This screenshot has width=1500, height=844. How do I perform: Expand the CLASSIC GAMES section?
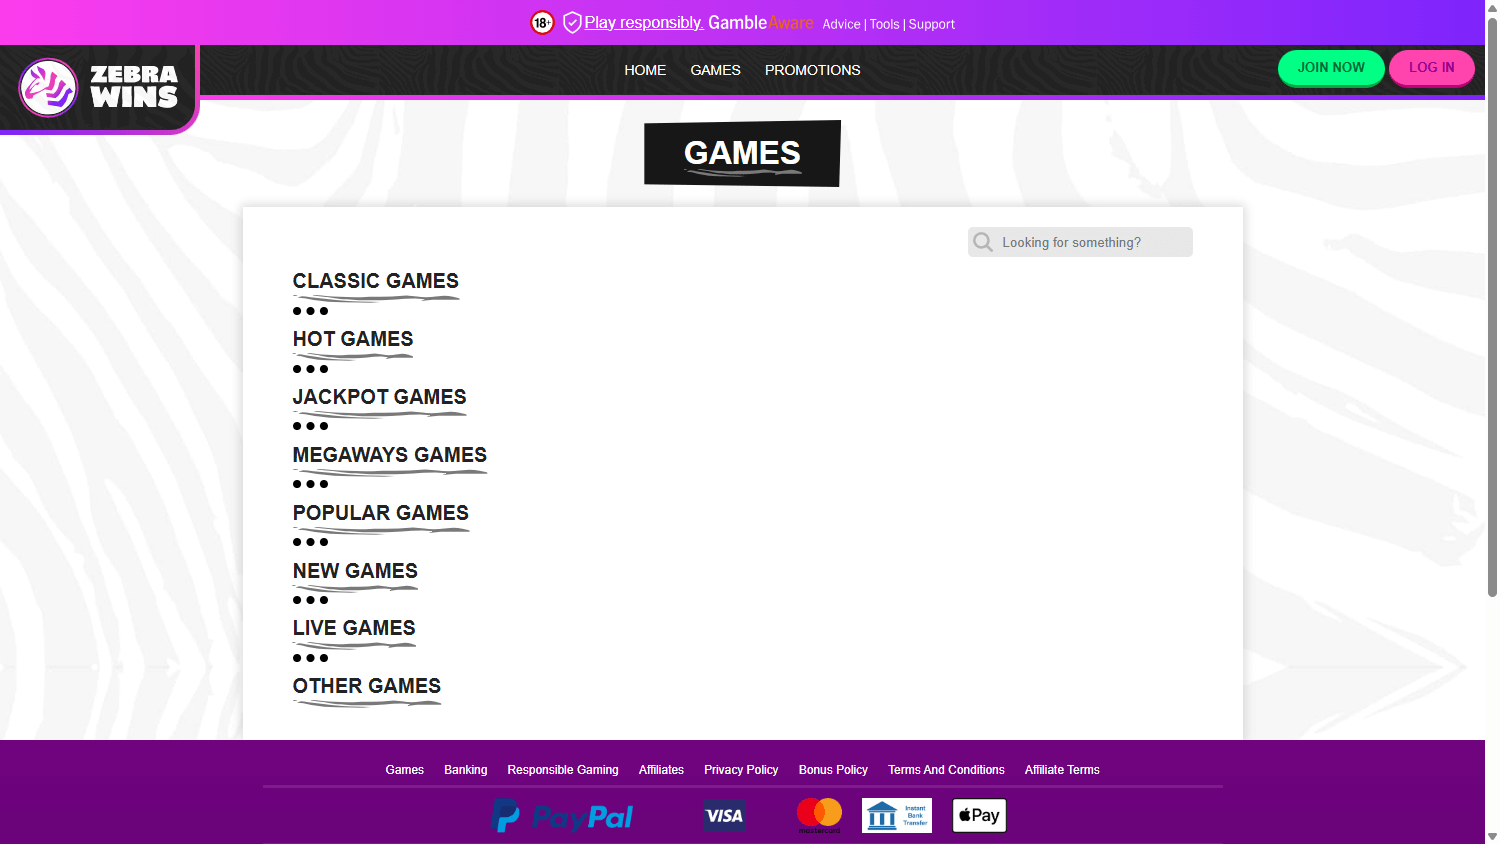tap(375, 281)
